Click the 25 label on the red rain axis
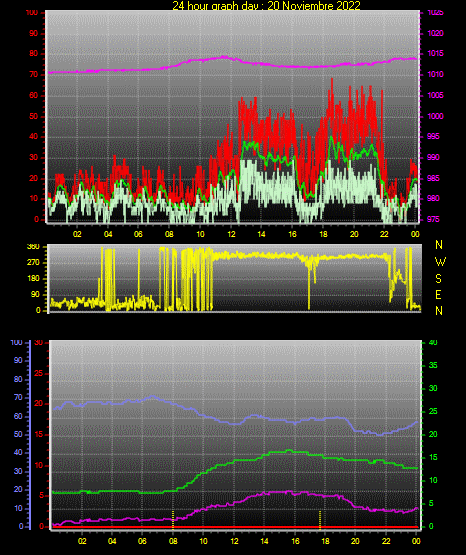Screen dimensions: 466x555 click(x=39, y=373)
